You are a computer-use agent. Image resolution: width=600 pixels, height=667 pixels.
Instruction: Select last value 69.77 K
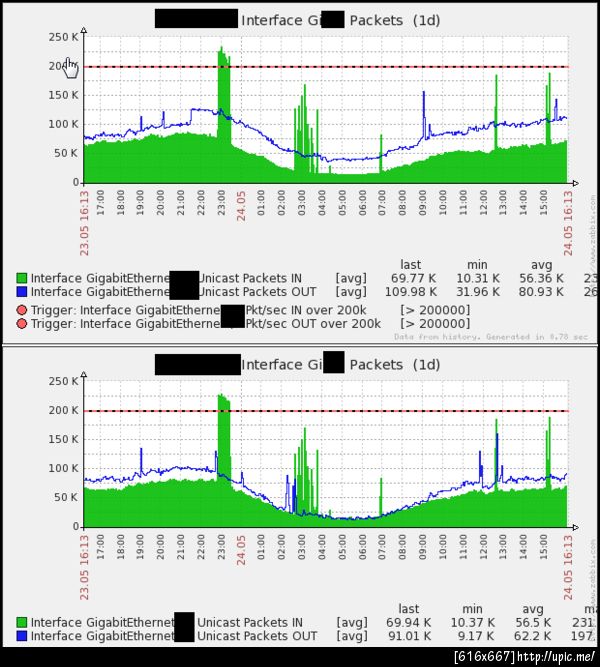coord(413,279)
